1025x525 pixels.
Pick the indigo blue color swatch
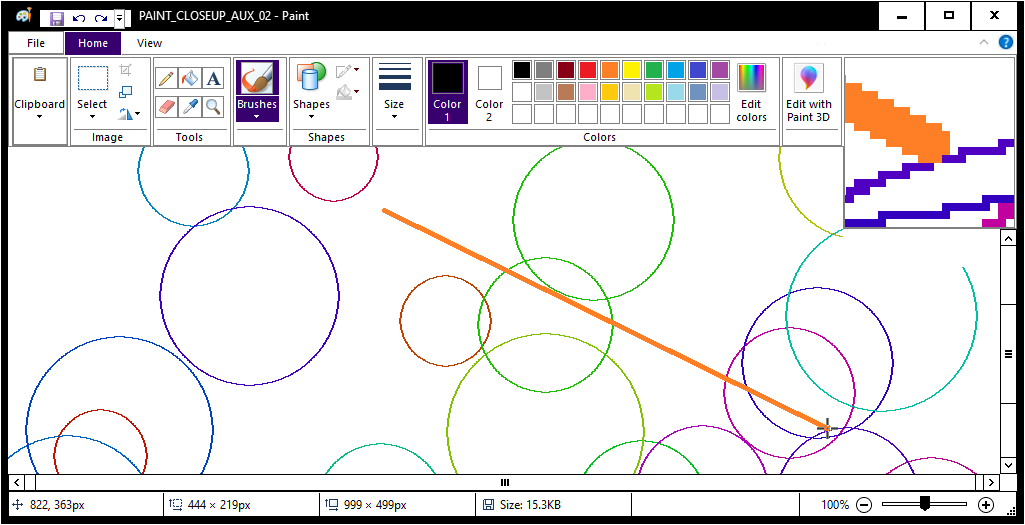(697, 69)
